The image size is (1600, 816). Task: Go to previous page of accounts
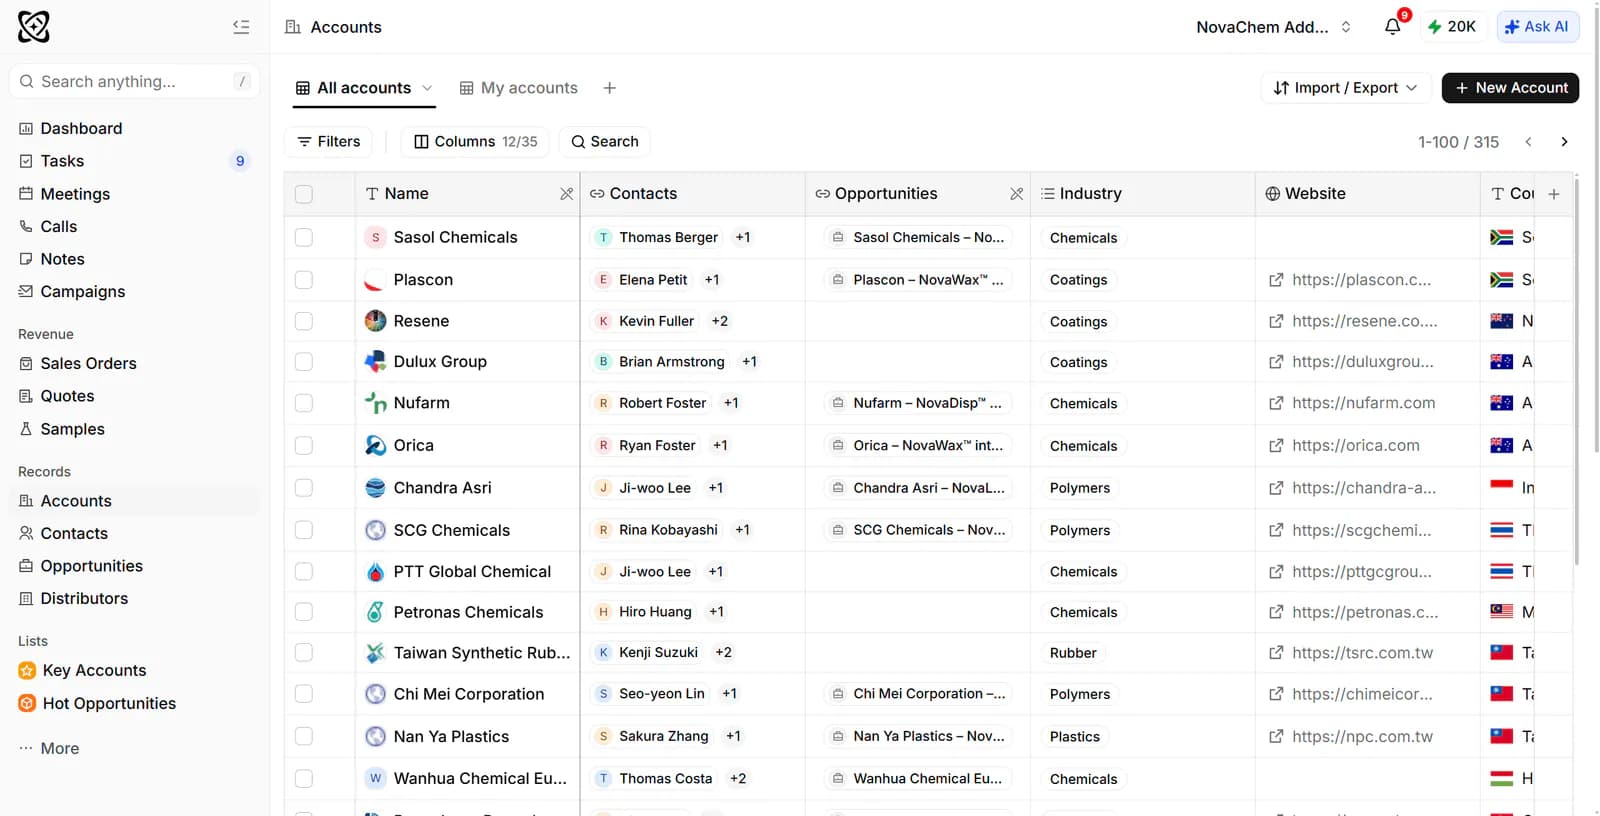tap(1528, 142)
